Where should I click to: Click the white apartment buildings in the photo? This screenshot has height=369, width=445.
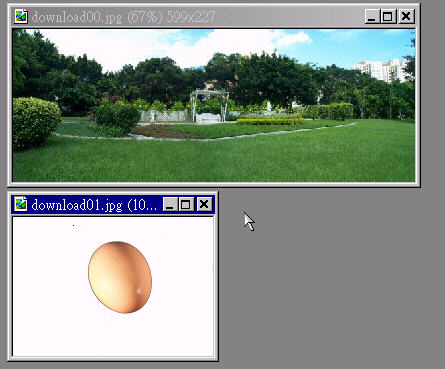[380, 71]
